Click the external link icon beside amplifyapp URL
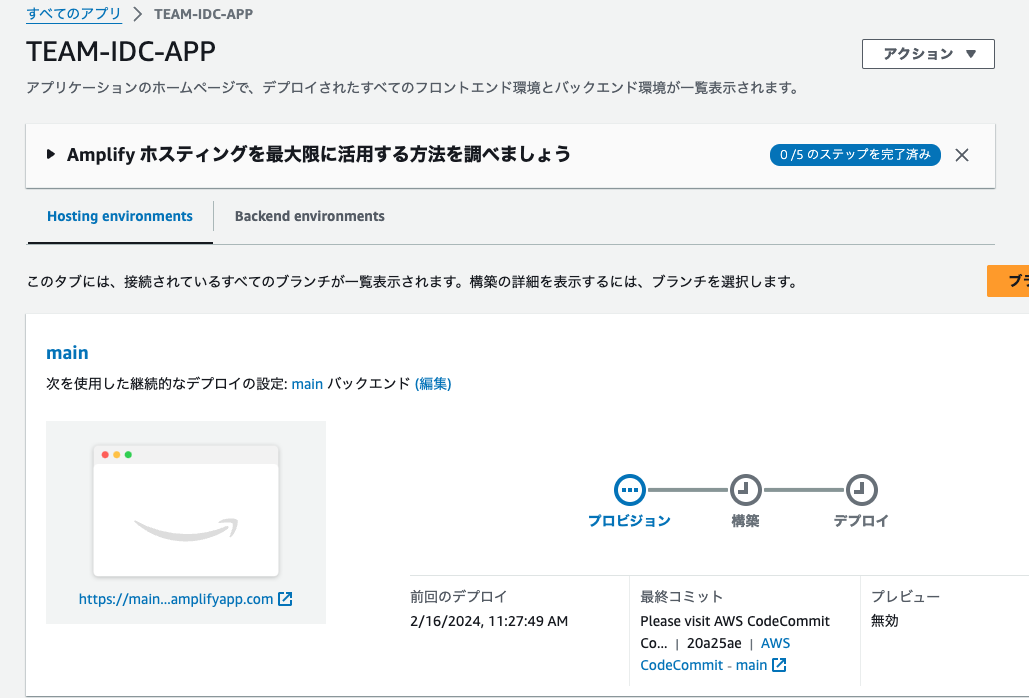Viewport: 1029px width, 698px height. pos(285,599)
